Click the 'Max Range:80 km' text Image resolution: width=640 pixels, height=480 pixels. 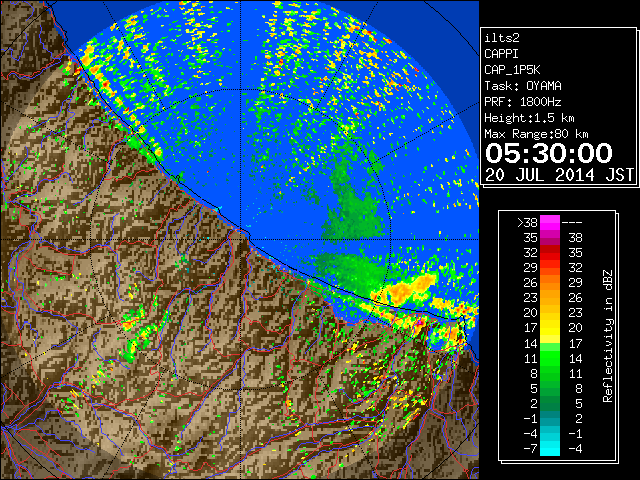pos(536,134)
